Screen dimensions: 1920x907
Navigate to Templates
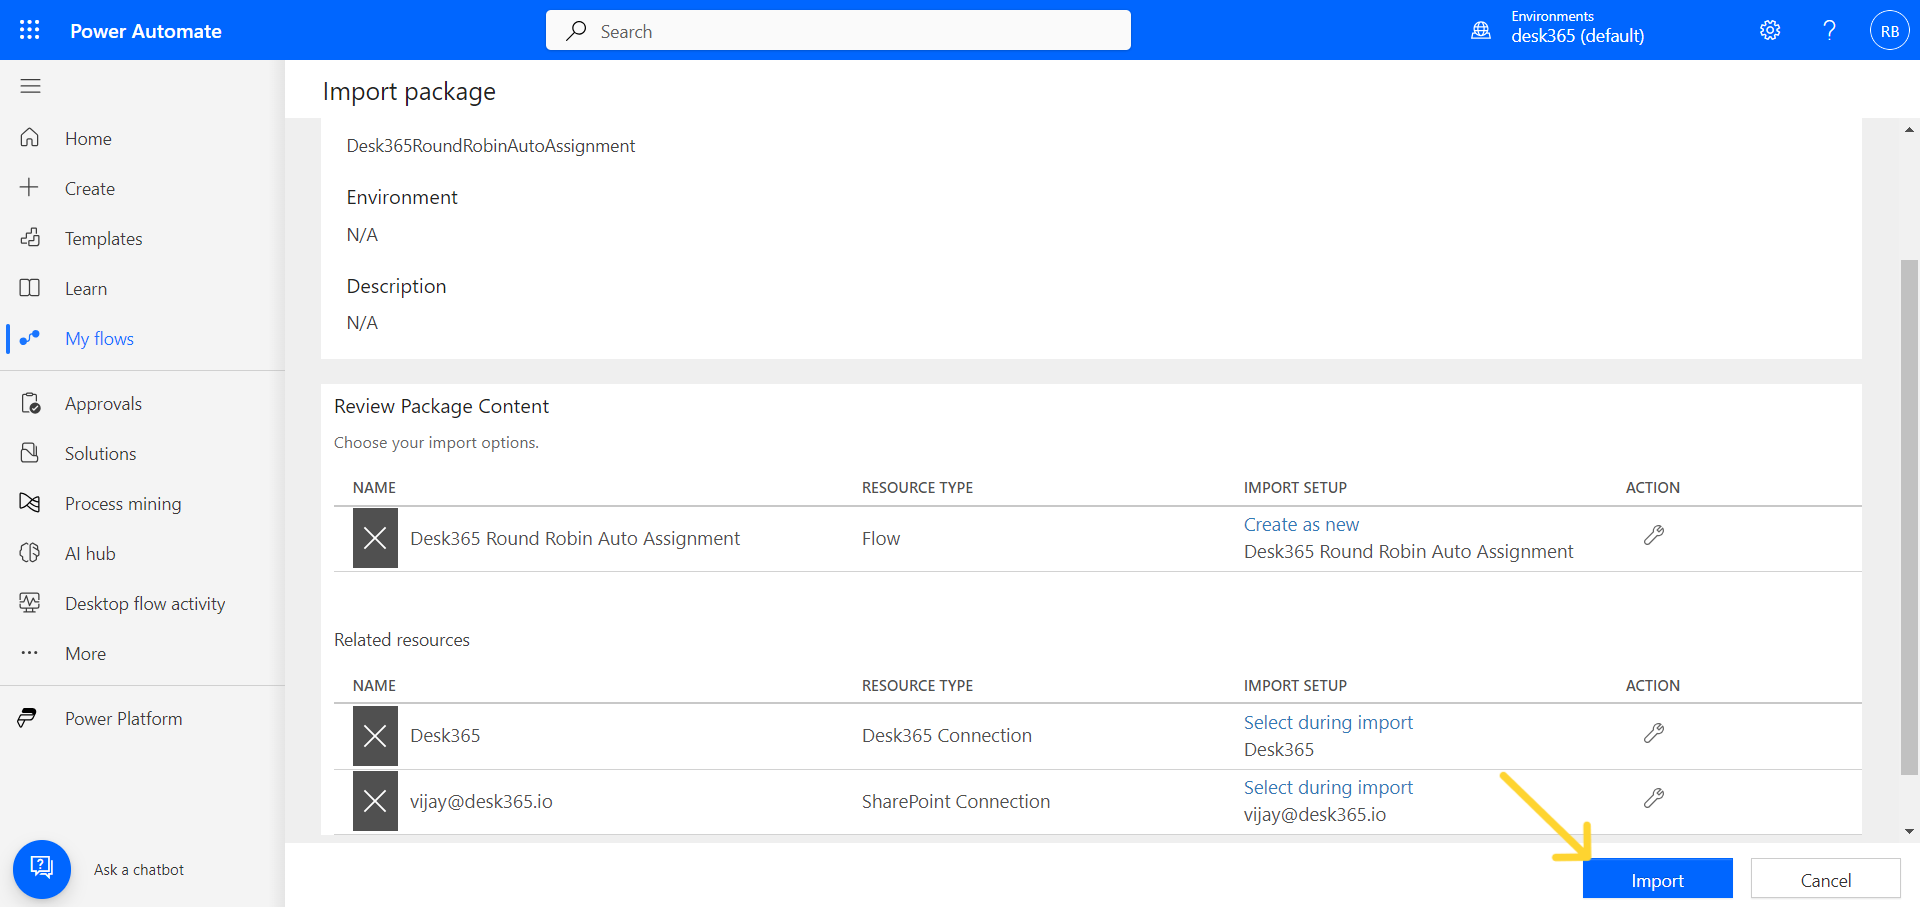pyautogui.click(x=104, y=238)
